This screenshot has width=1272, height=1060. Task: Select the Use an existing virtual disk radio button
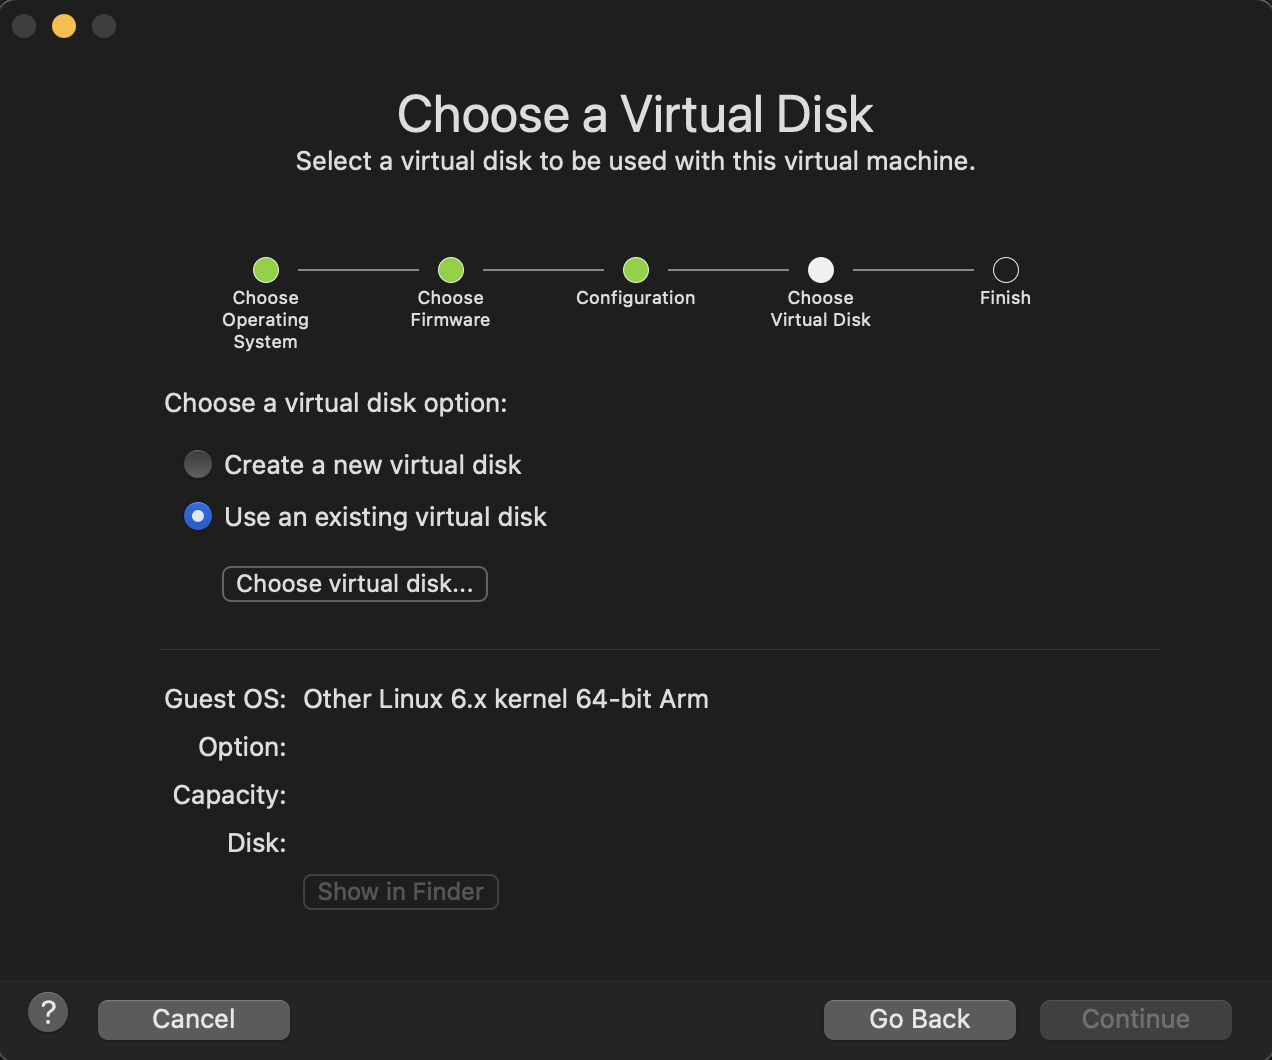(198, 516)
